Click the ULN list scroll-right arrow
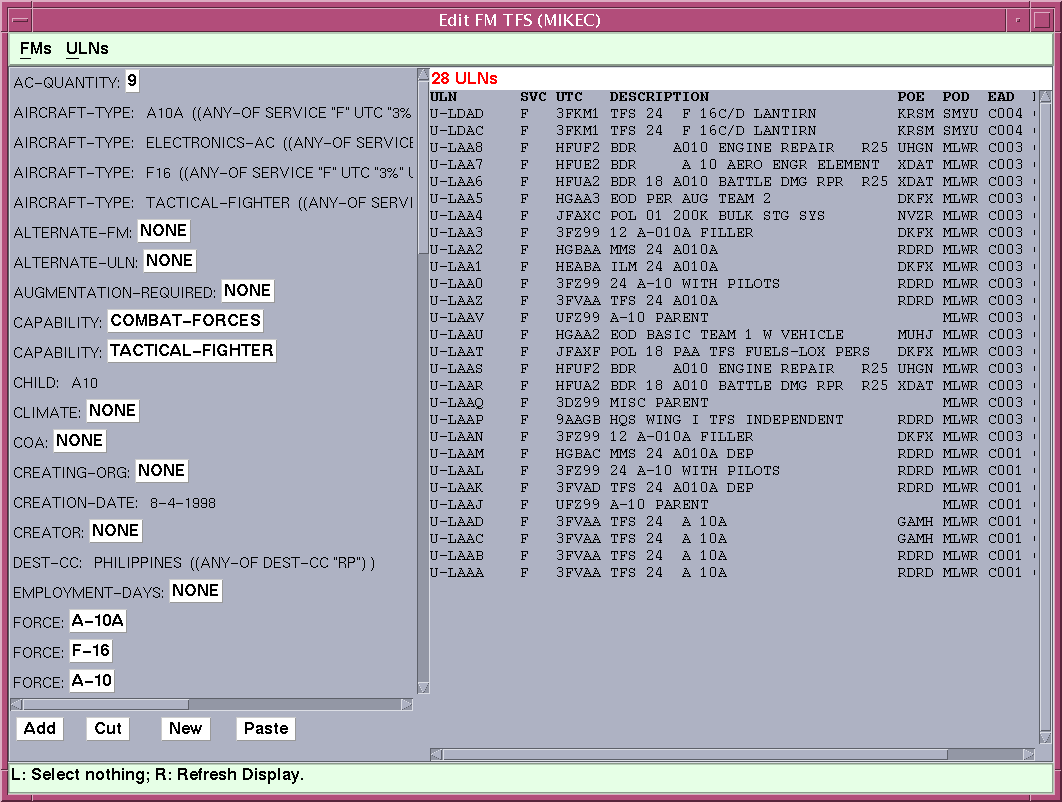 1028,754
